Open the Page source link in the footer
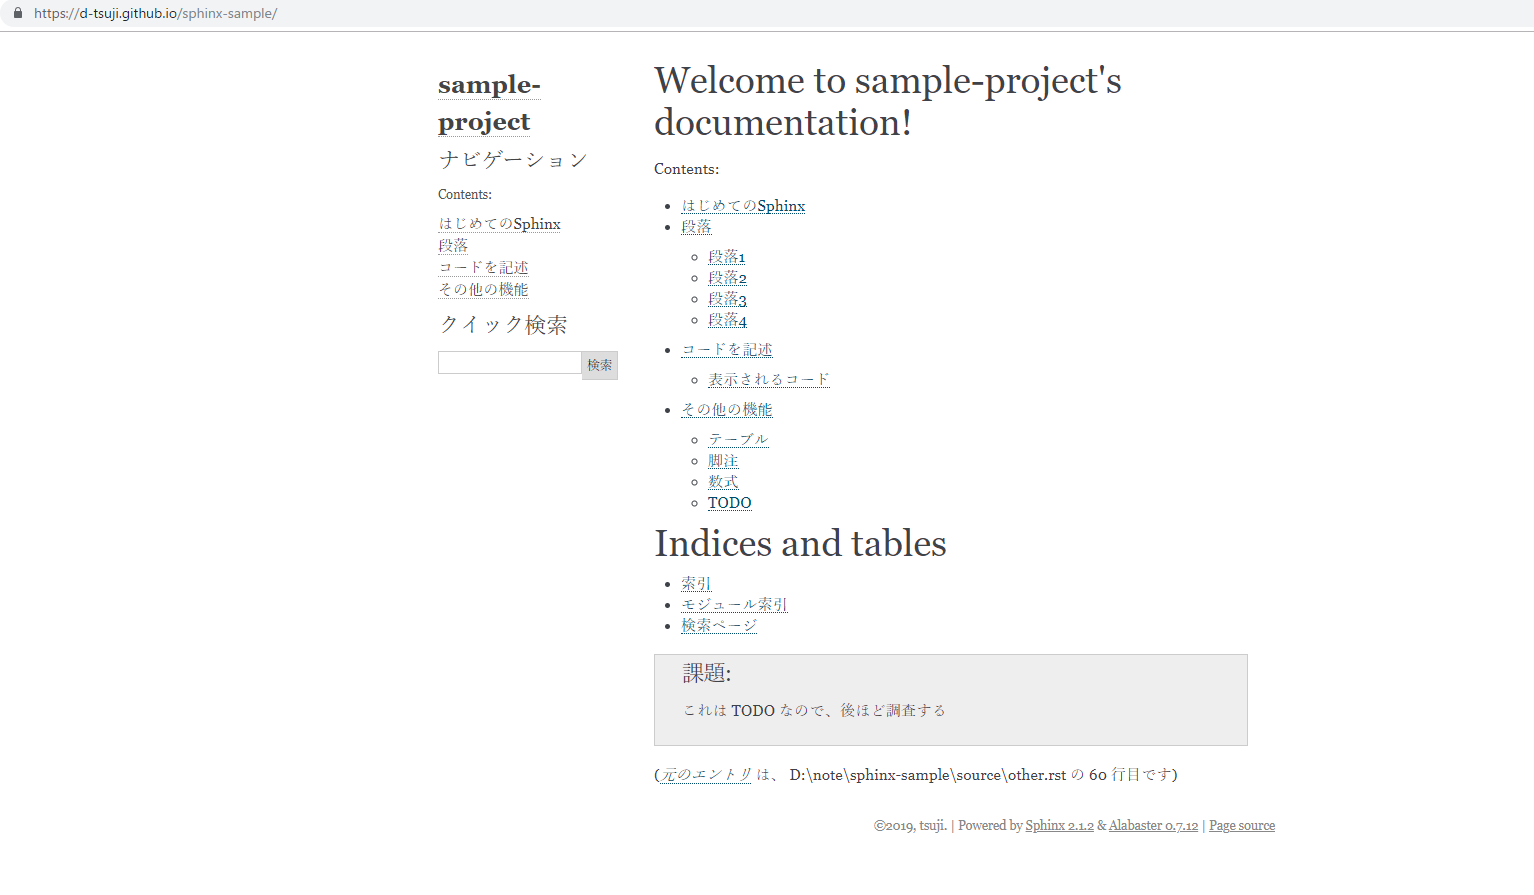This screenshot has width=1534, height=895. tap(1241, 825)
